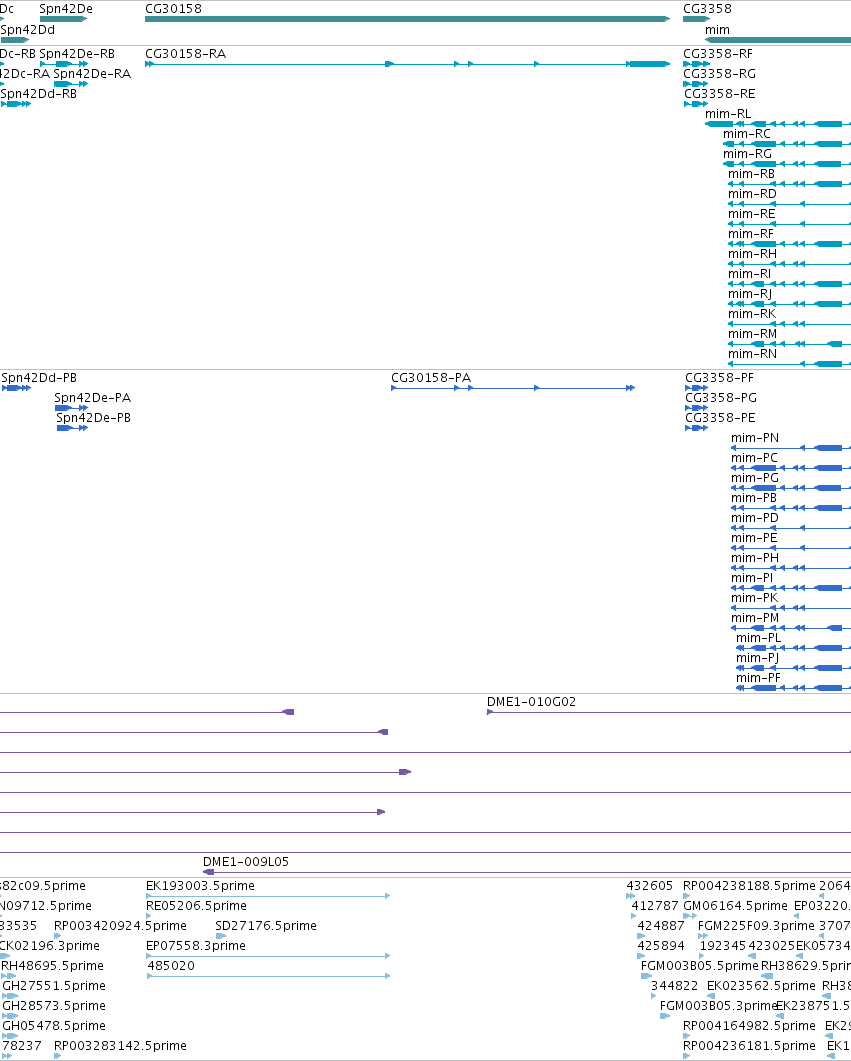Click protein Spn42De-PB
This screenshot has height=1061, width=851.
(x=93, y=417)
